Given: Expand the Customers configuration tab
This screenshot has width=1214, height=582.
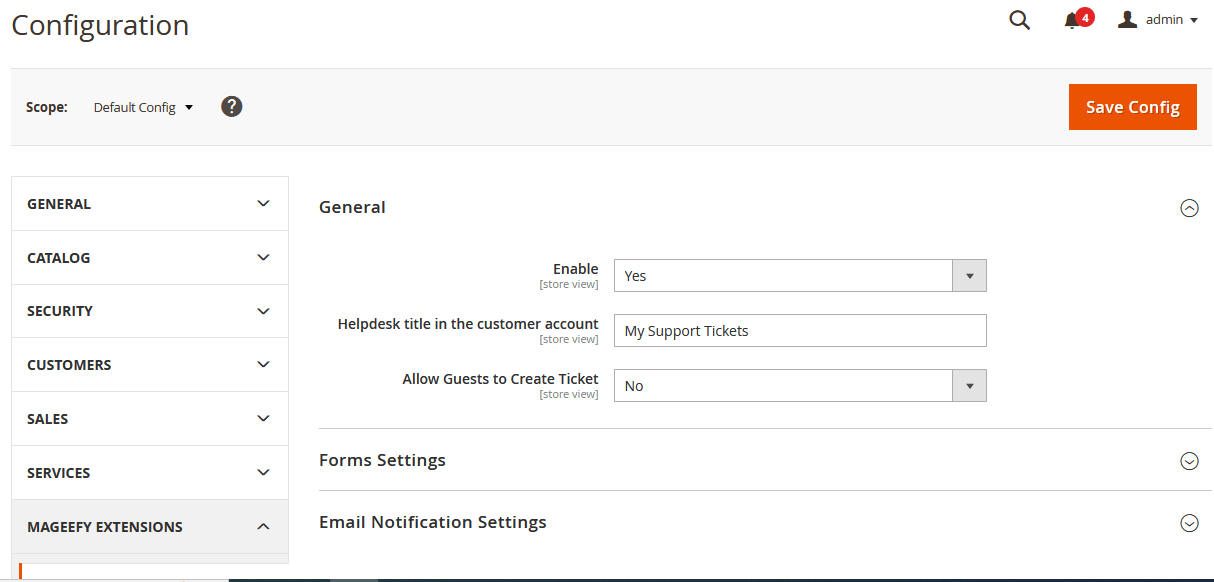Looking at the screenshot, I should point(150,365).
